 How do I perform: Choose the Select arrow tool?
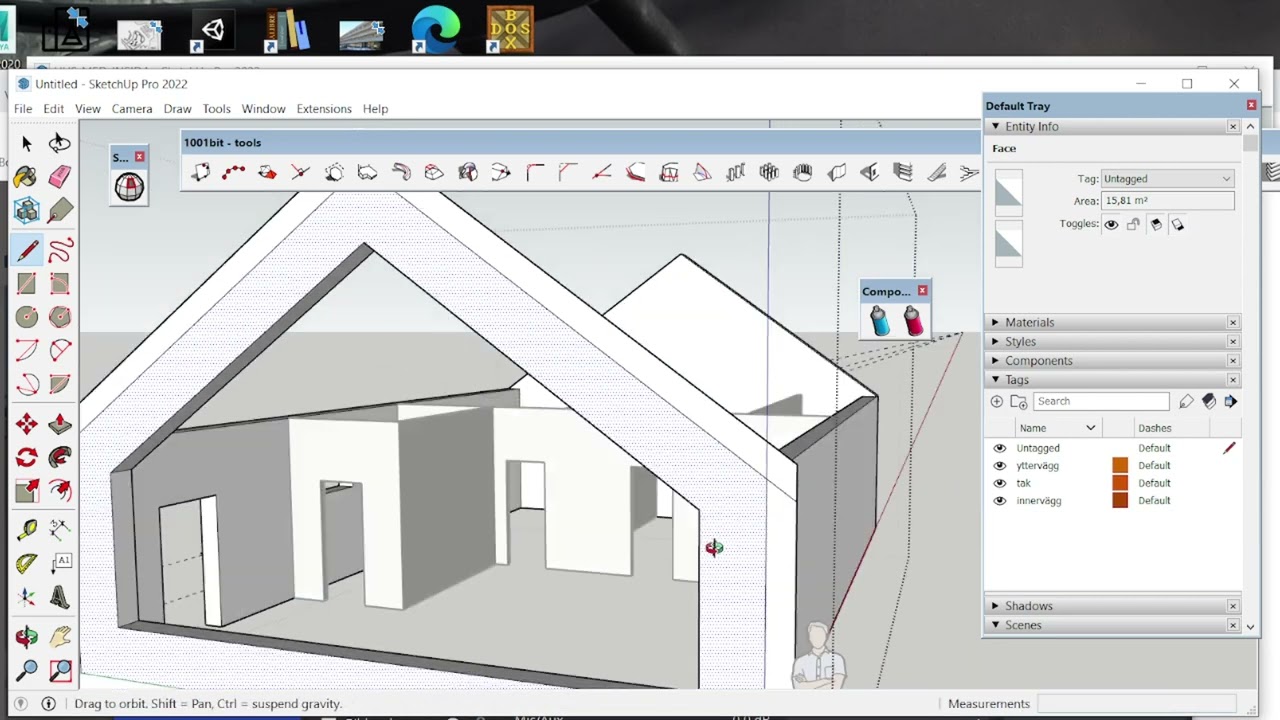pos(27,144)
